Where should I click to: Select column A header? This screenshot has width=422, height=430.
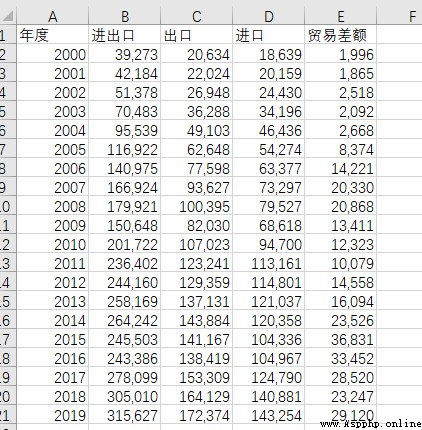(53, 16)
